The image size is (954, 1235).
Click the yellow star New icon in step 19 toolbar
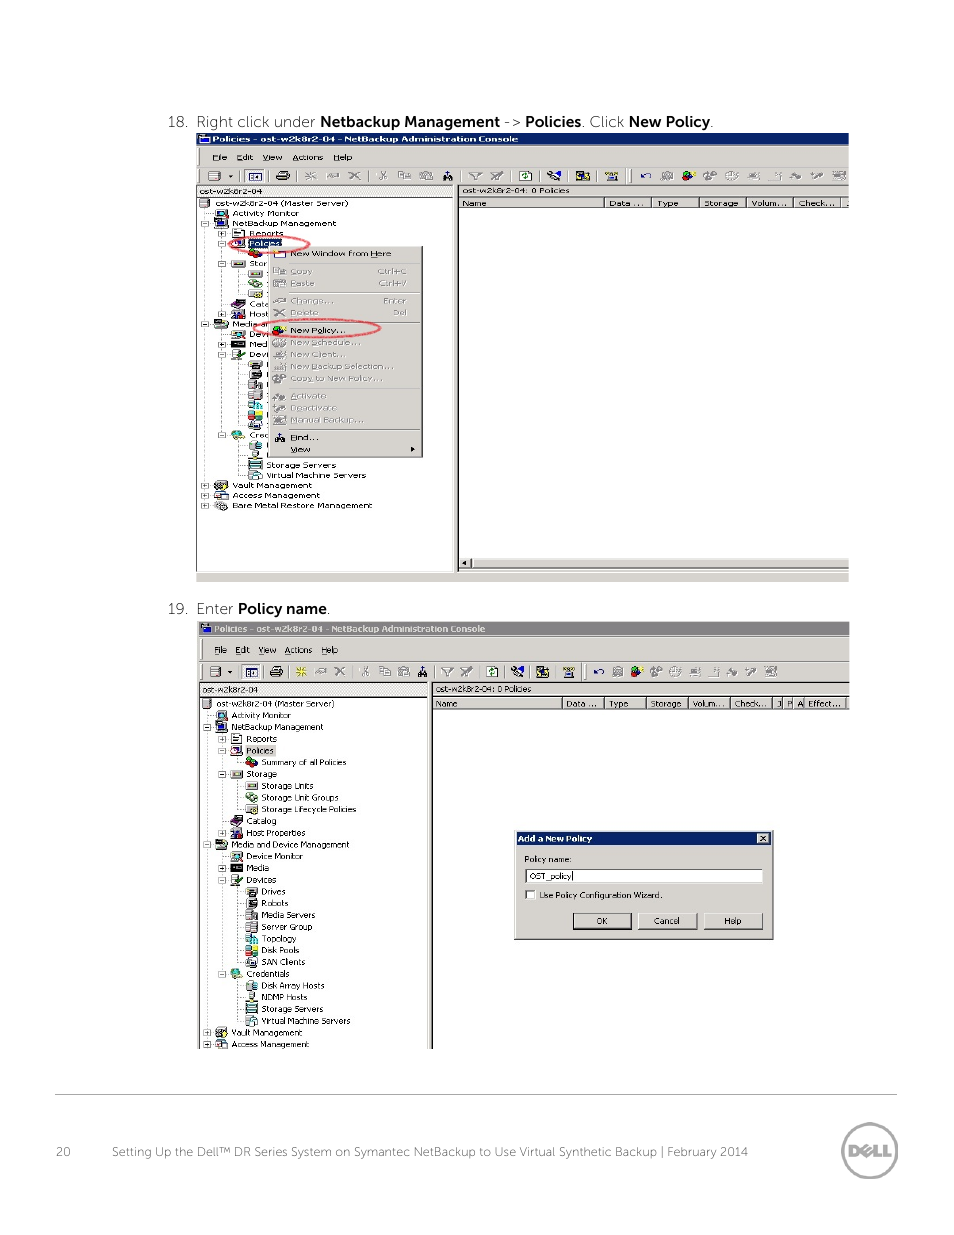(301, 672)
